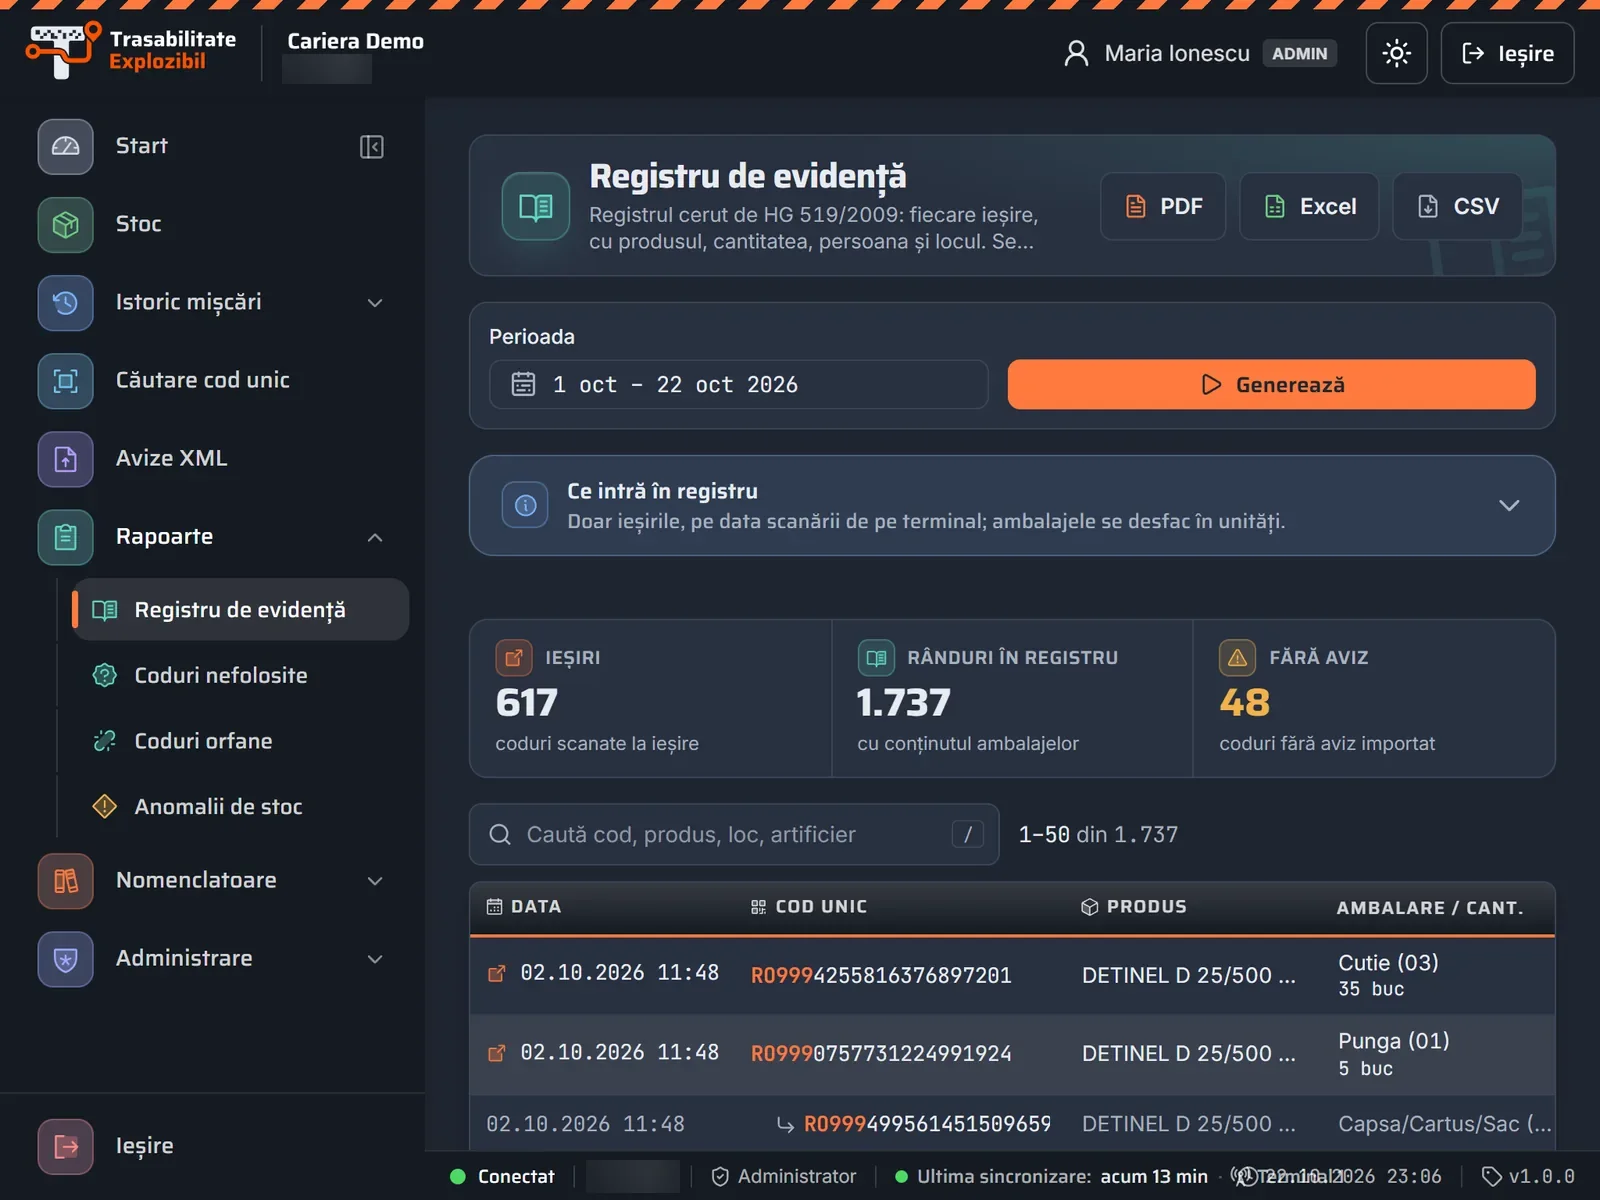Click the Cariera Demo site name

tap(355, 41)
